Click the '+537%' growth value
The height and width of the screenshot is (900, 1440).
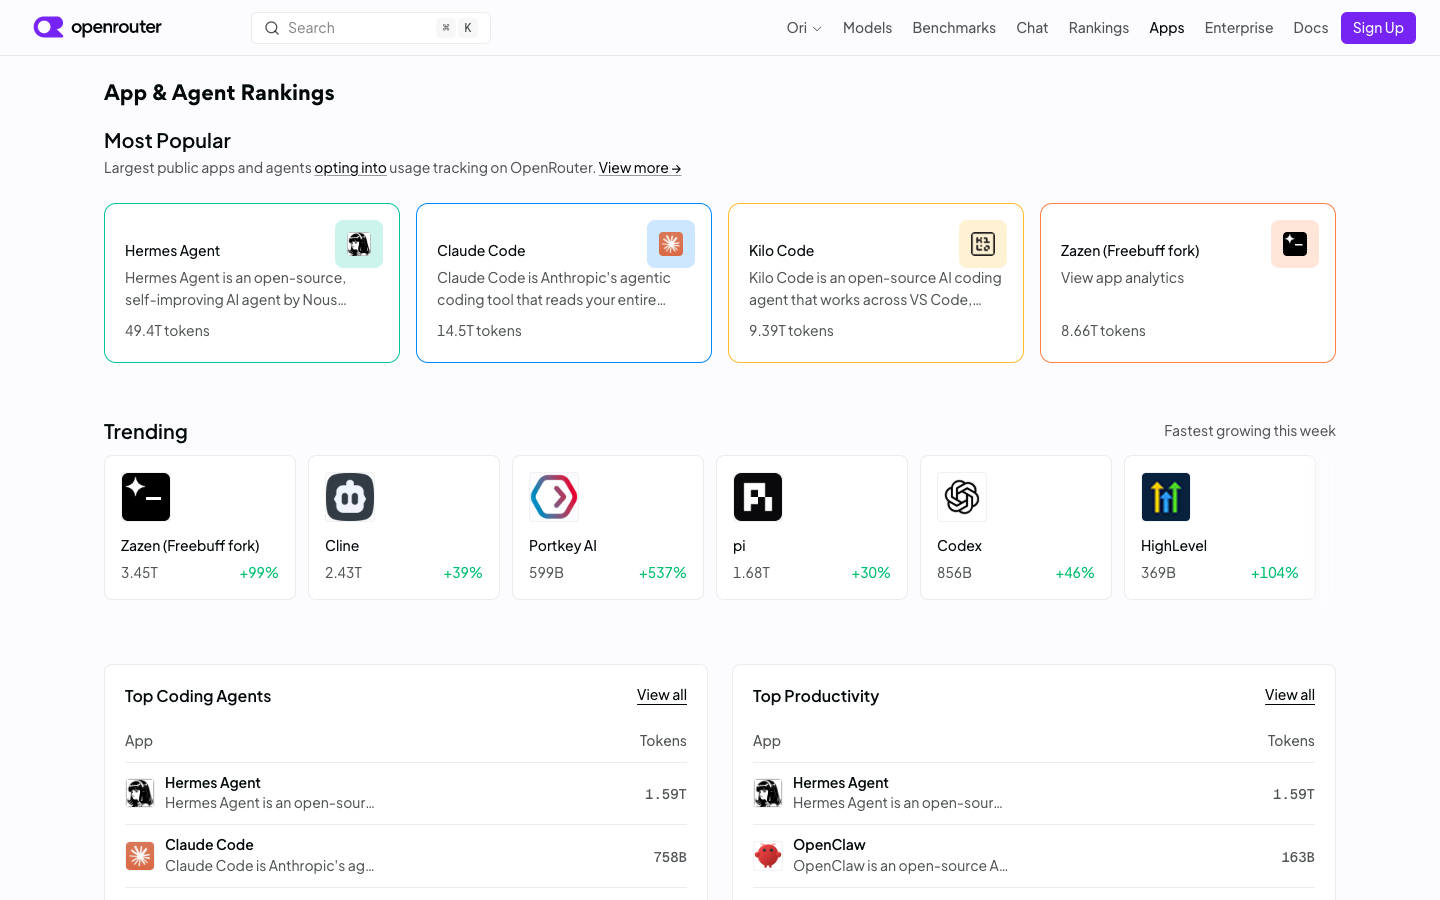tap(663, 573)
